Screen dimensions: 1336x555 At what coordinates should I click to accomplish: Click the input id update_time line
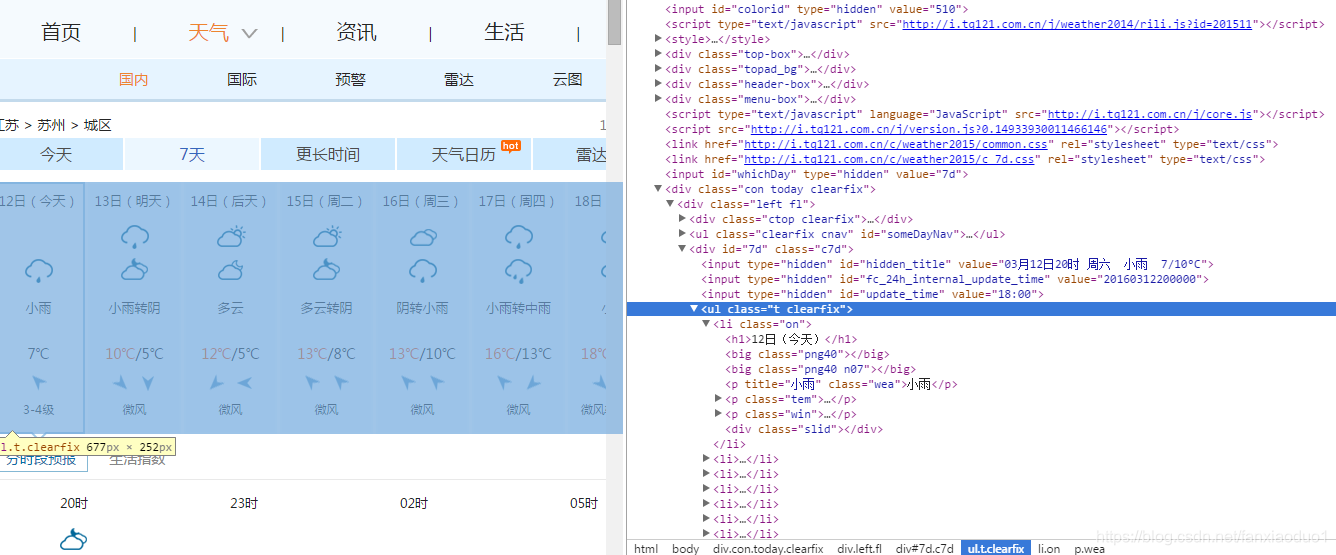(873, 294)
